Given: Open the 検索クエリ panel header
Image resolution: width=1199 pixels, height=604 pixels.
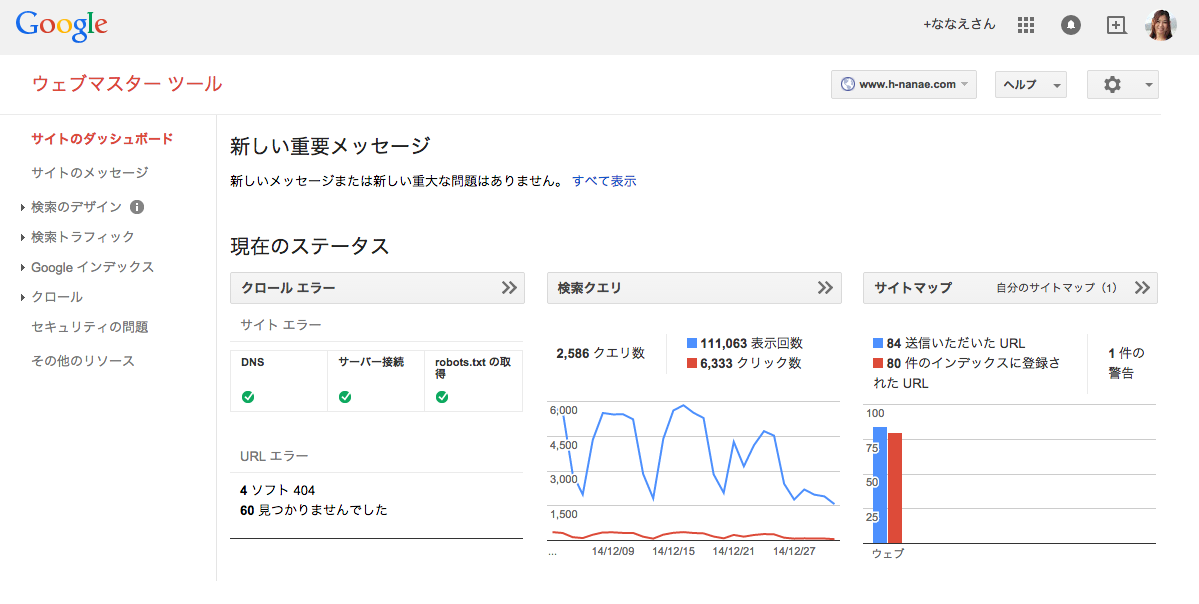Looking at the screenshot, I should click(694, 287).
